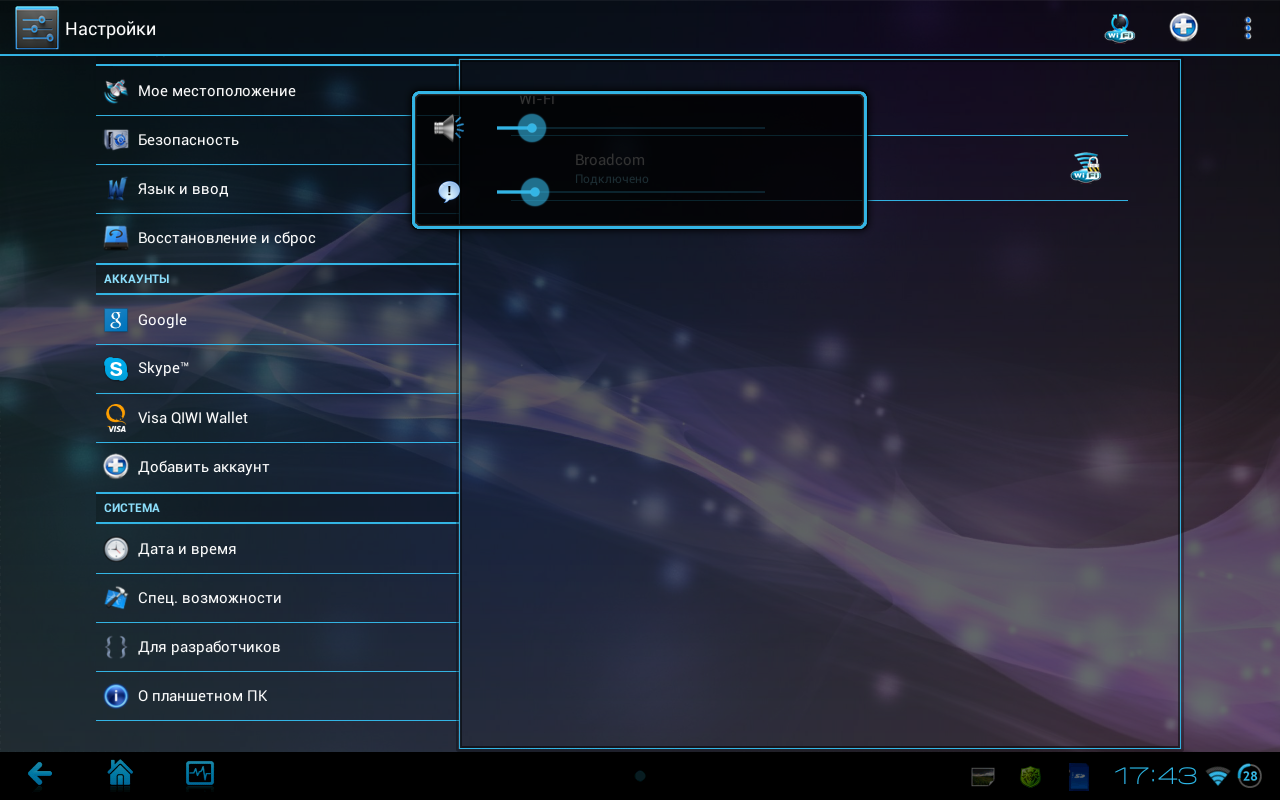
Task: Tap the Back arrow in navigation bar
Action: click(x=40, y=773)
